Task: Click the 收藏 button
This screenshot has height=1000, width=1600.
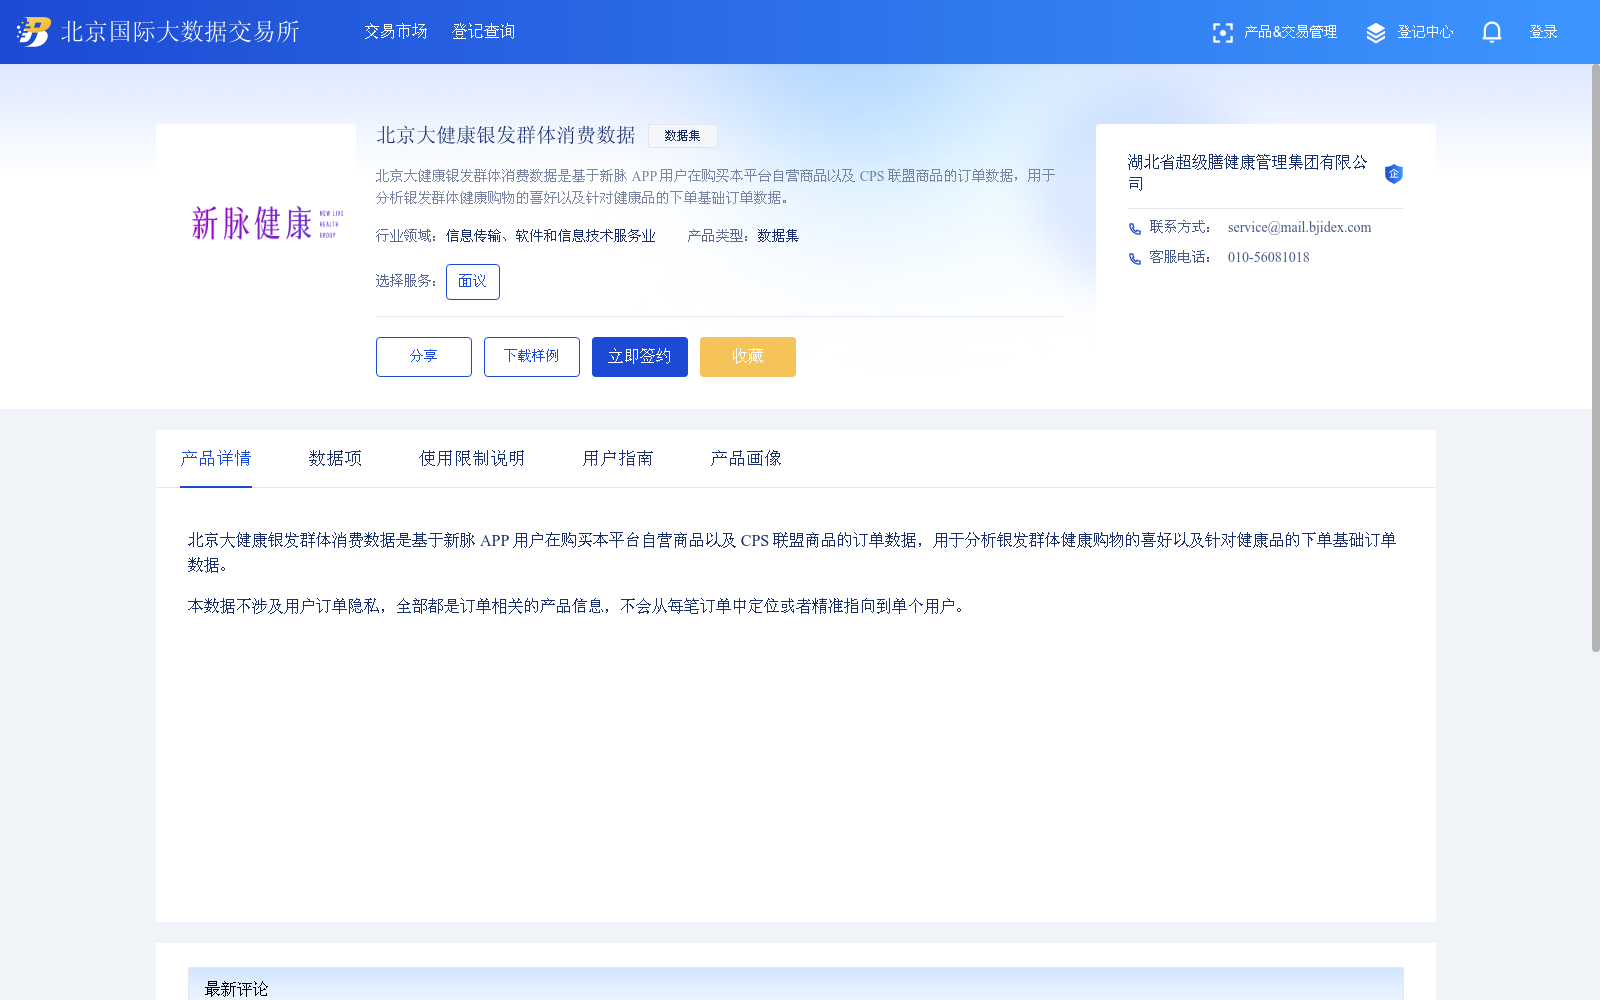Action: 748,357
